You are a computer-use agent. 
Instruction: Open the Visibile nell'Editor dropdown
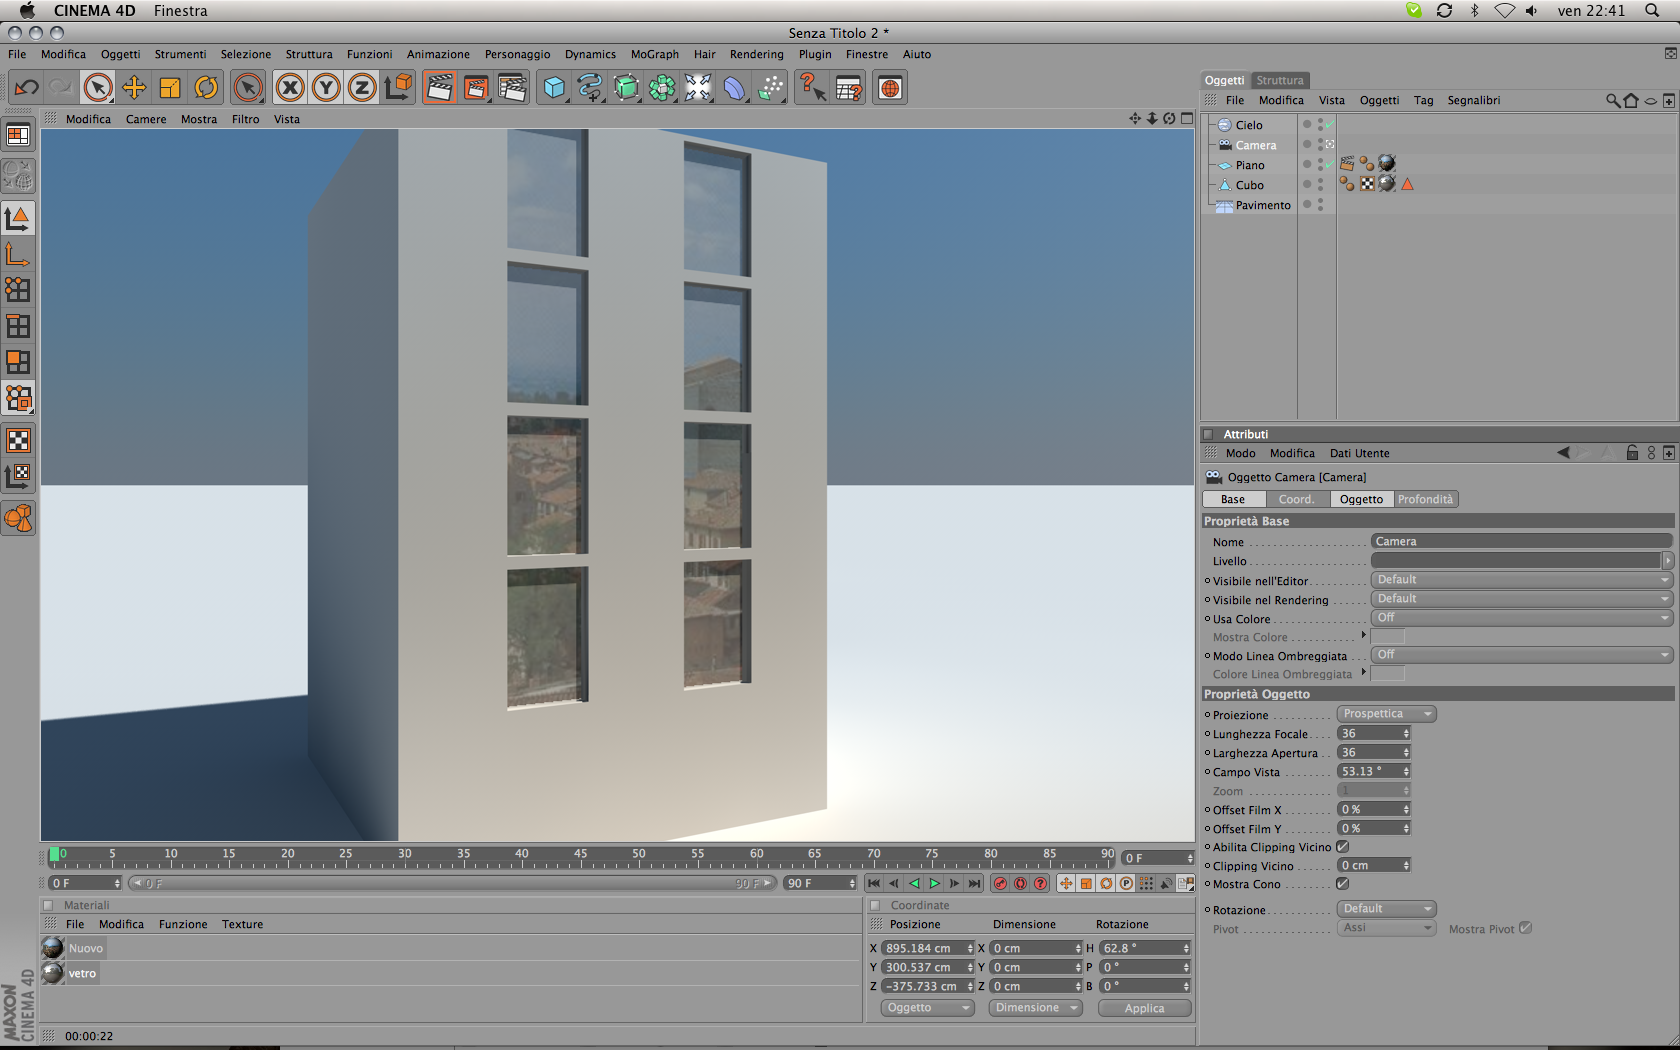pyautogui.click(x=1521, y=580)
